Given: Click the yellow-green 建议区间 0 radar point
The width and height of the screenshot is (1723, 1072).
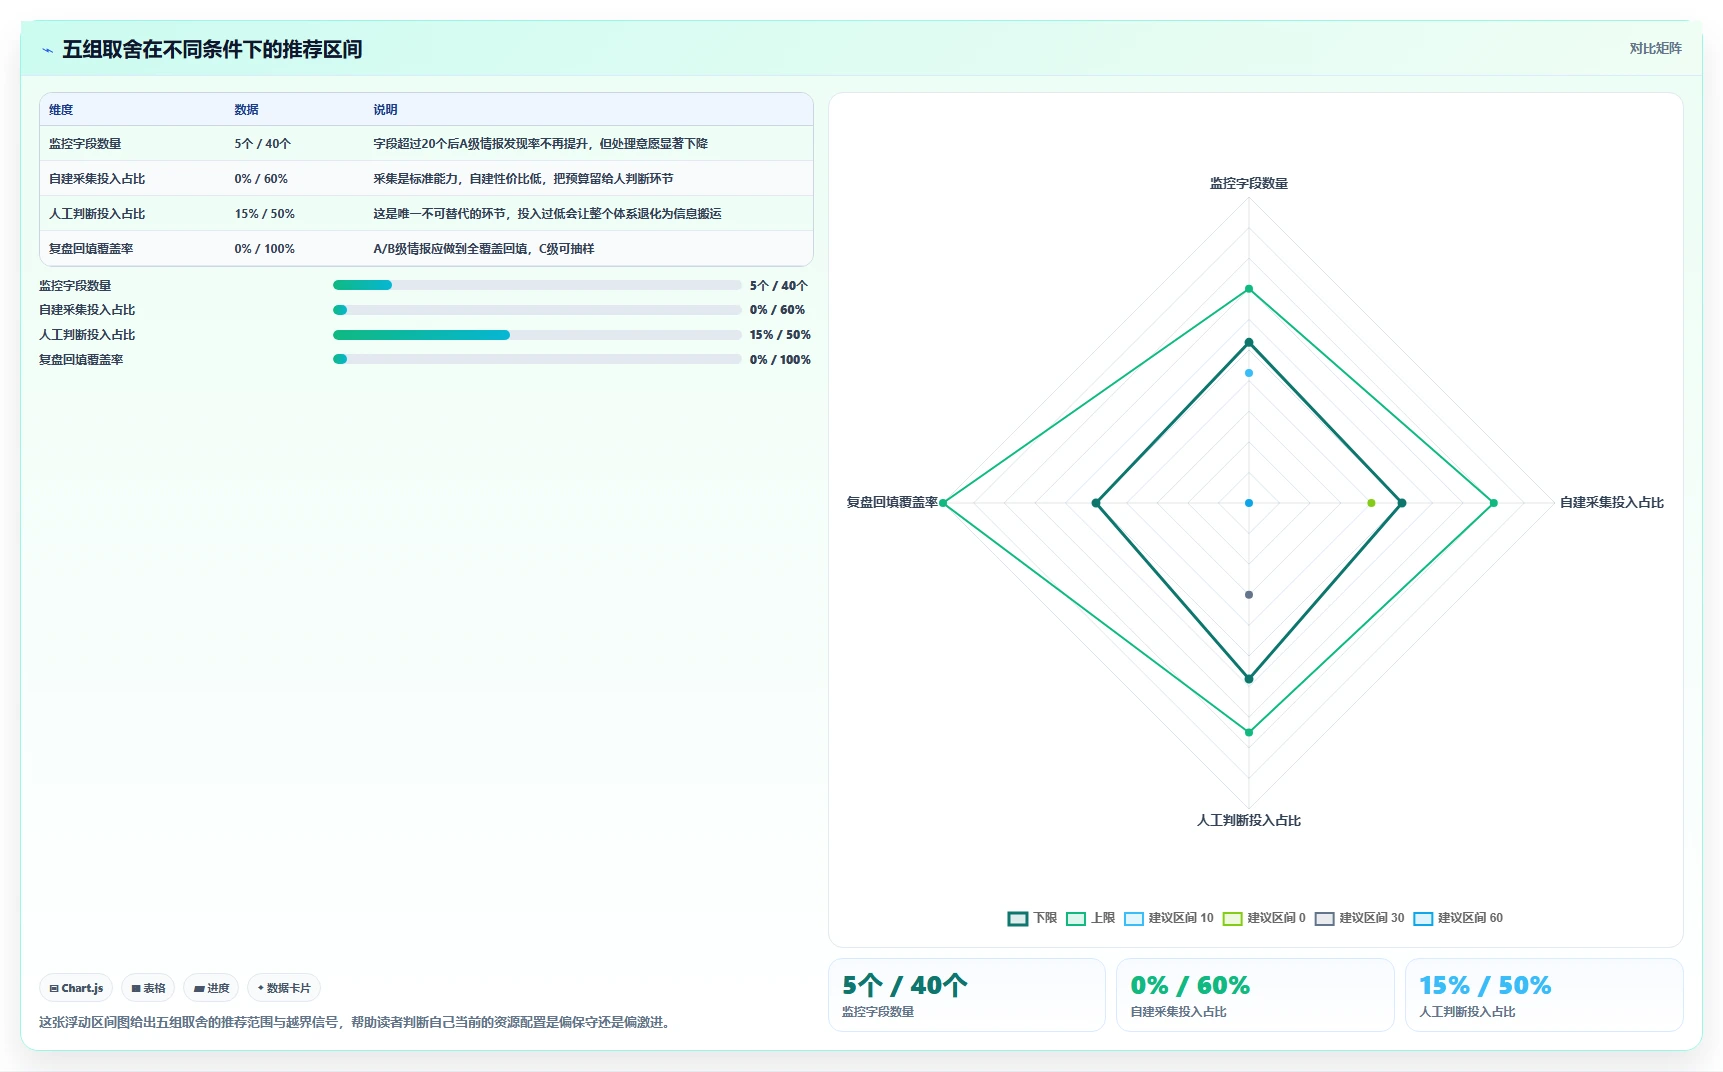Looking at the screenshot, I should (1371, 503).
